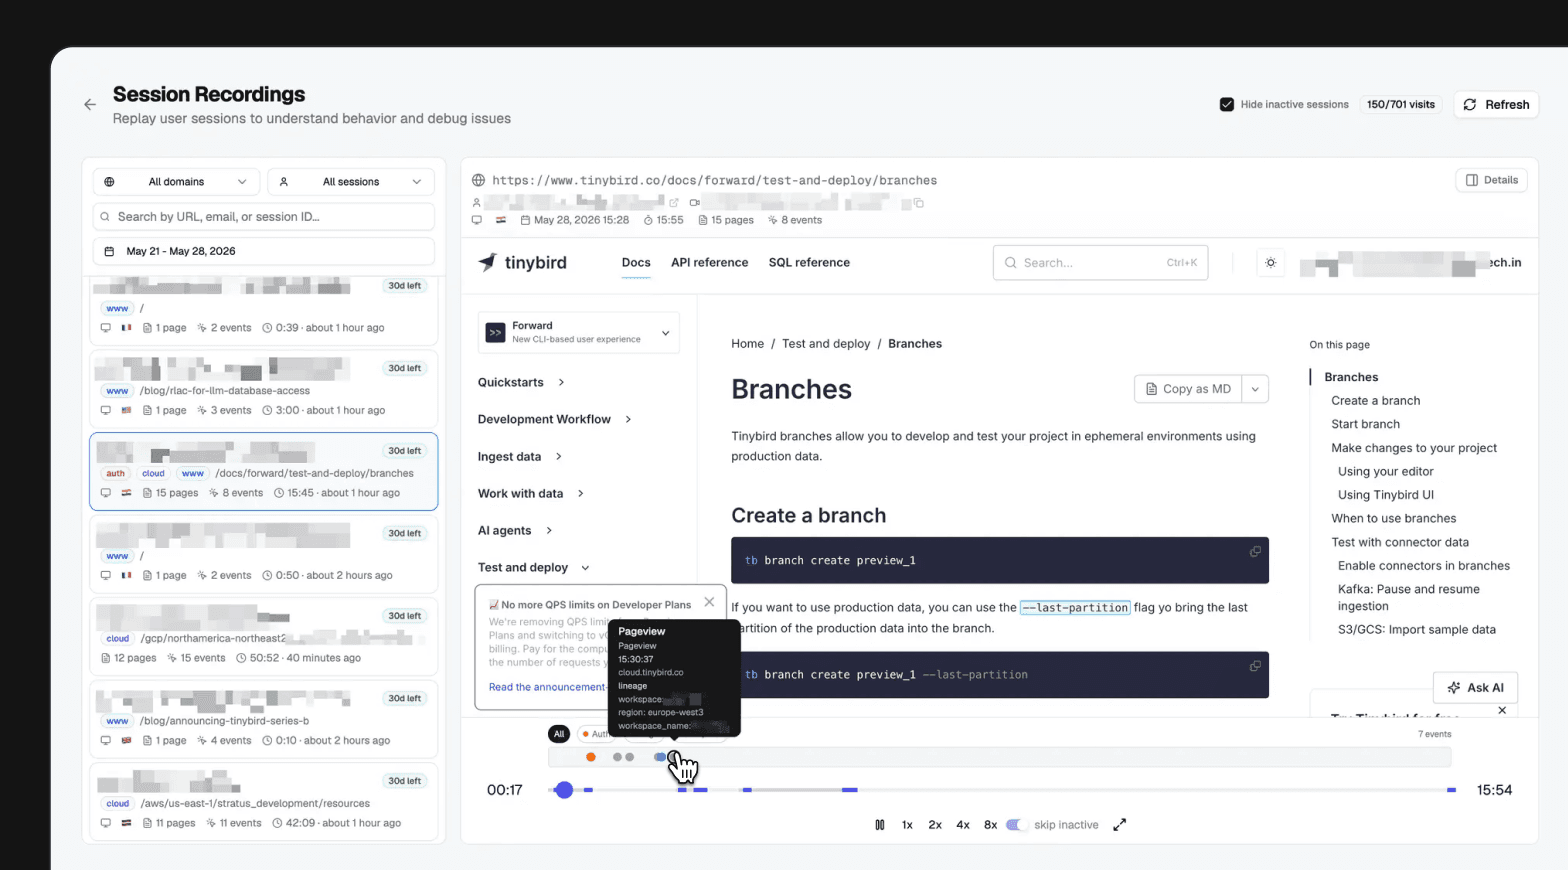Viewport: 1568px width, 870px height.
Task: Set playback speed to 4x
Action: click(x=963, y=825)
